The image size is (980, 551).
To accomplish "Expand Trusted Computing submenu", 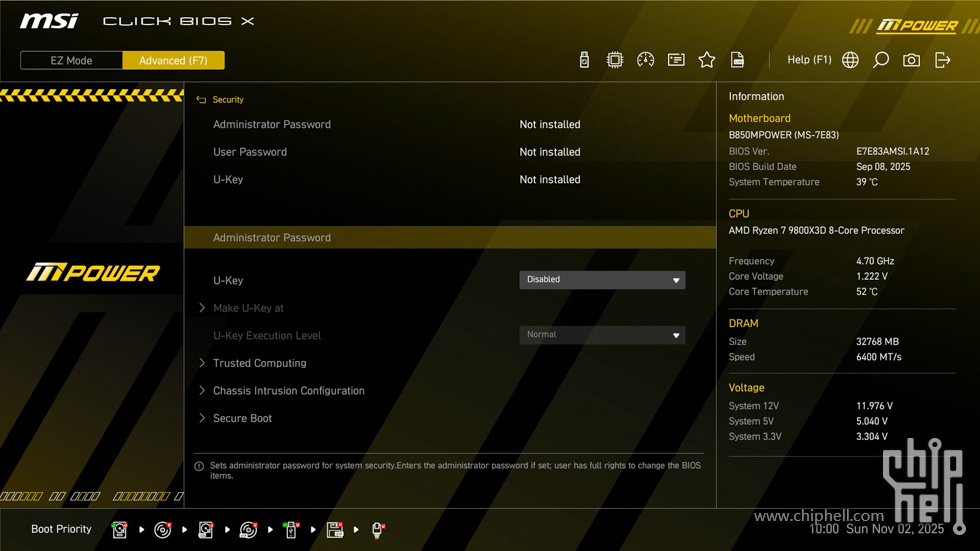I will point(259,363).
